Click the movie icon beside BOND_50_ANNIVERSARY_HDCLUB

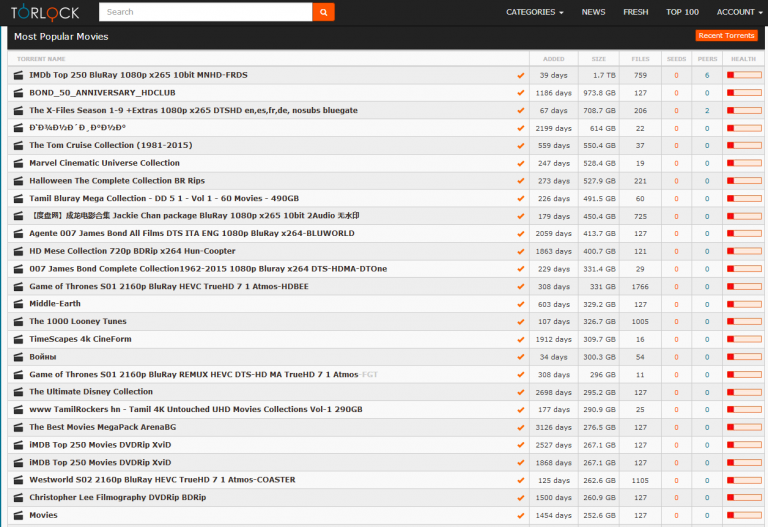(18, 93)
